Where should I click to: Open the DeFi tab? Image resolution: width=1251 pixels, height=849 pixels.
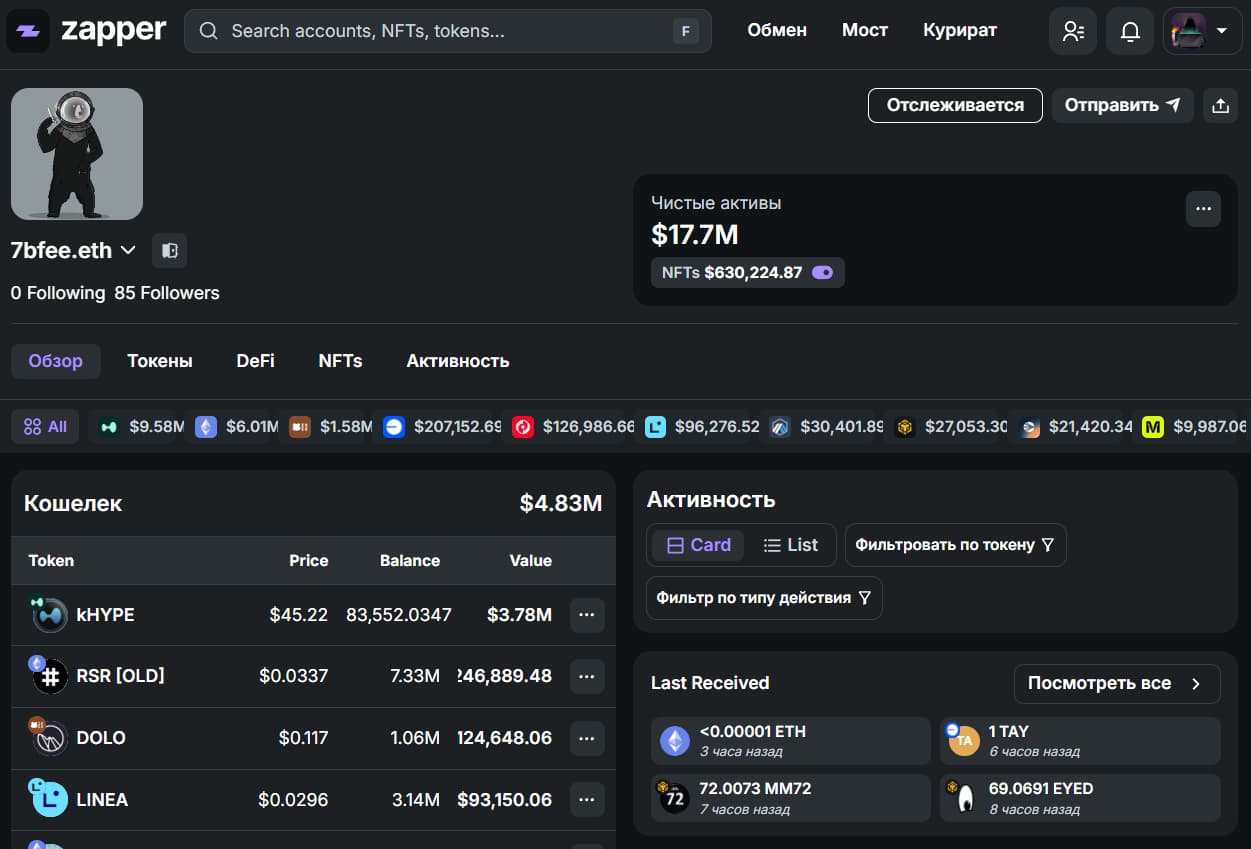(x=255, y=361)
